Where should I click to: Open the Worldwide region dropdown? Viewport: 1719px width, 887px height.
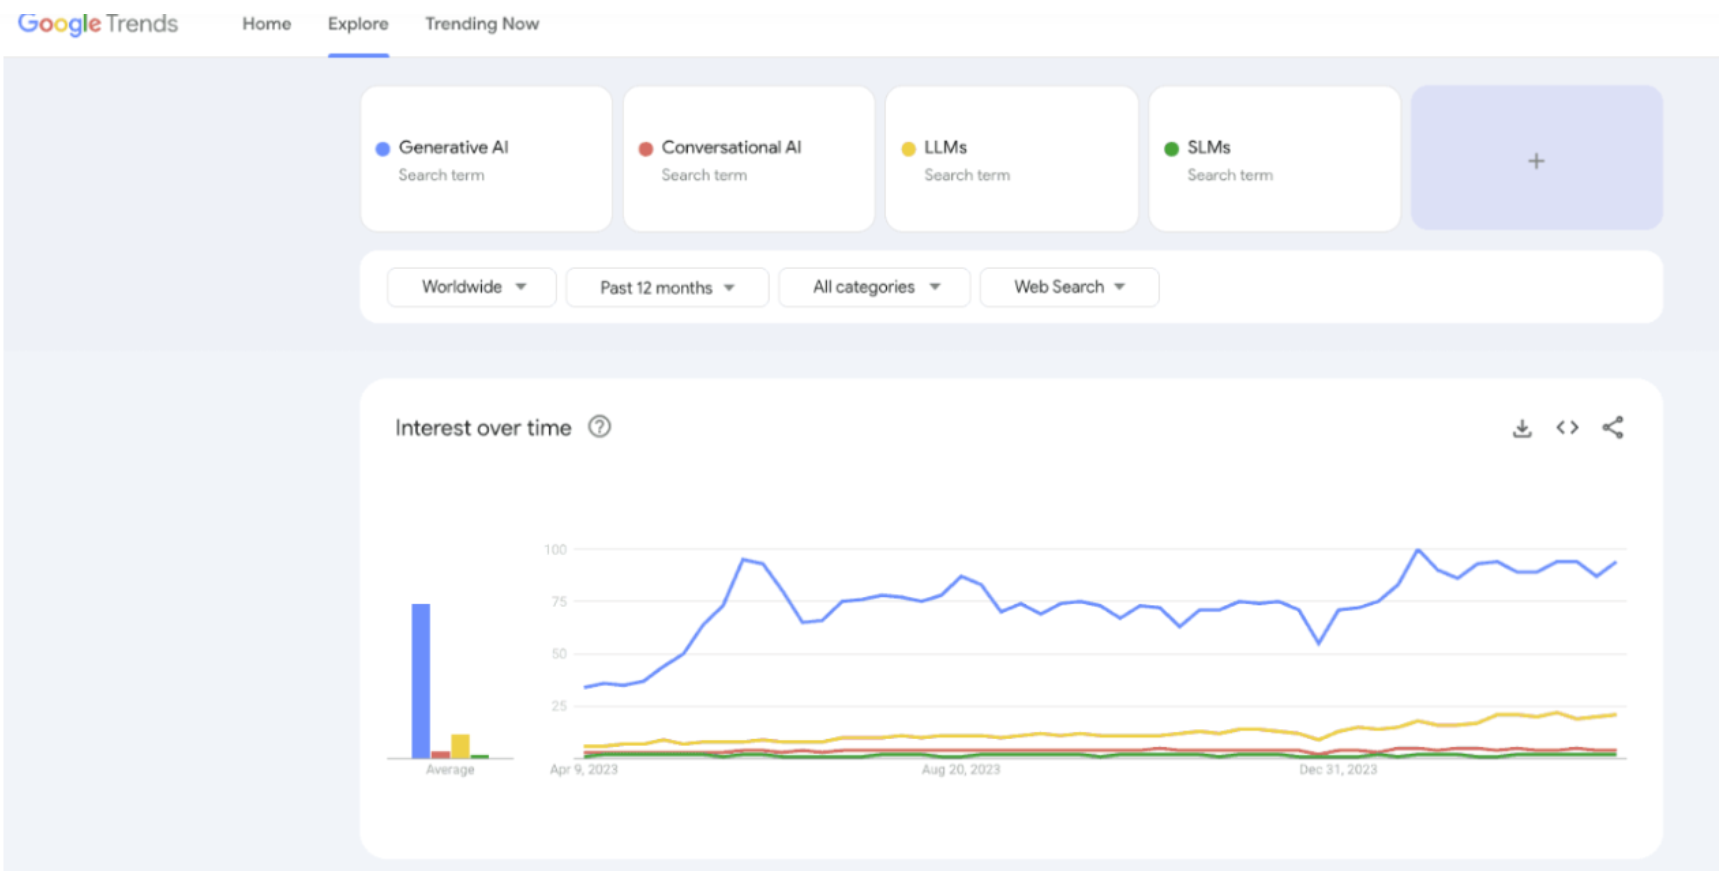point(472,287)
